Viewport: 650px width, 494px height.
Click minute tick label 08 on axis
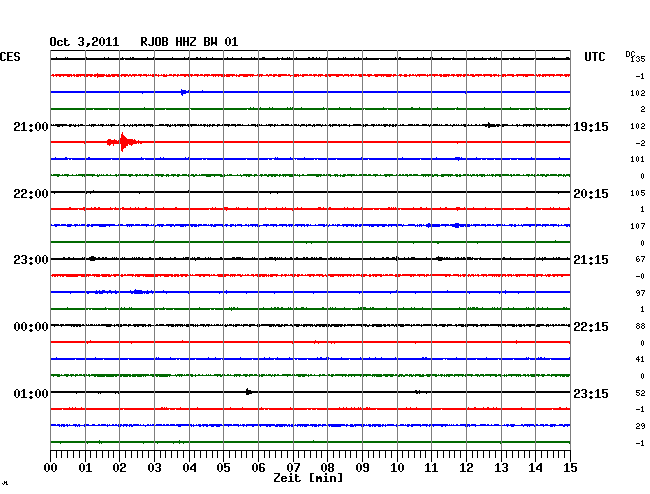[x=327, y=468]
